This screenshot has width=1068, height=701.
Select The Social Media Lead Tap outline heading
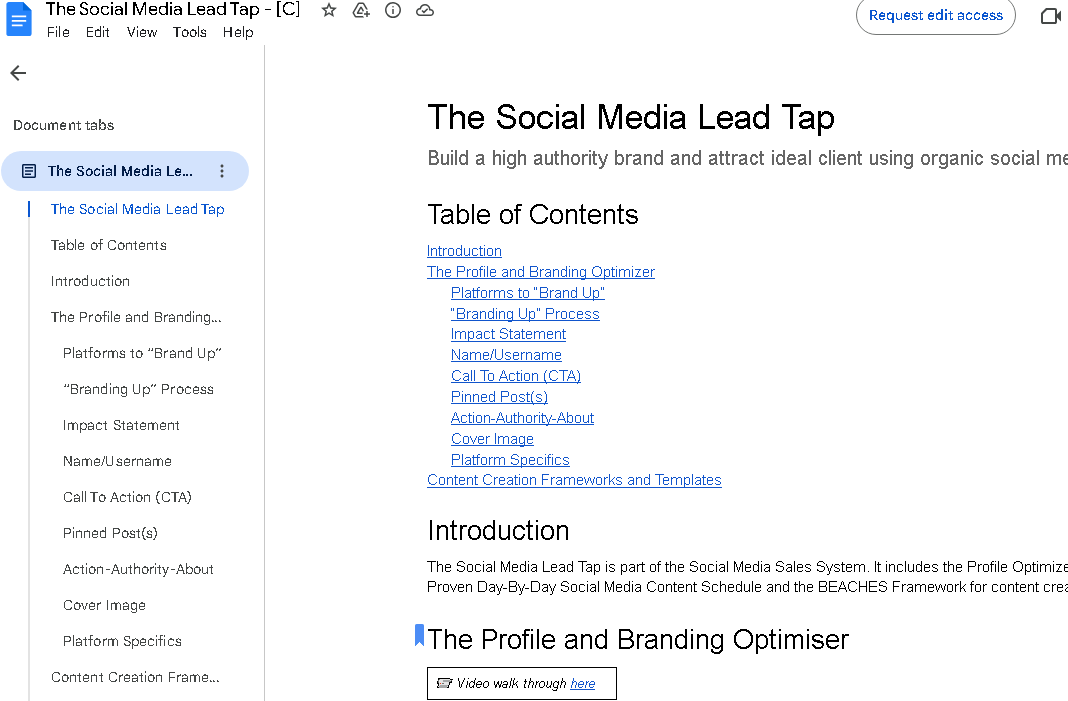click(138, 209)
